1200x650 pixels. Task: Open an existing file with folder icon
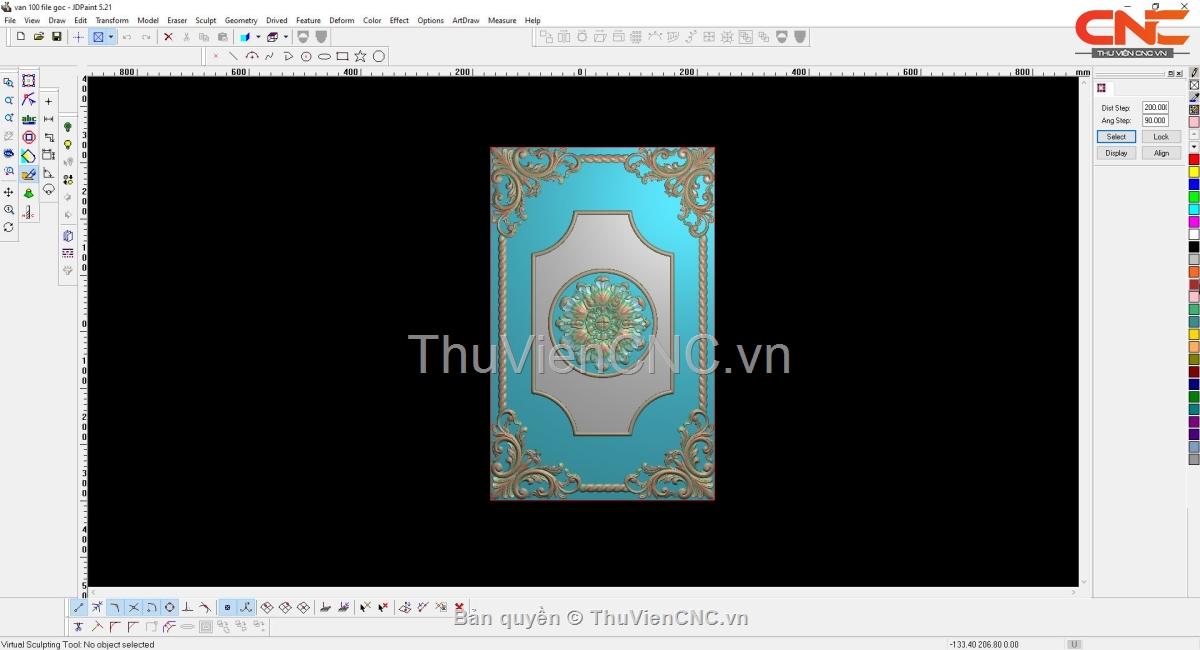coord(39,37)
